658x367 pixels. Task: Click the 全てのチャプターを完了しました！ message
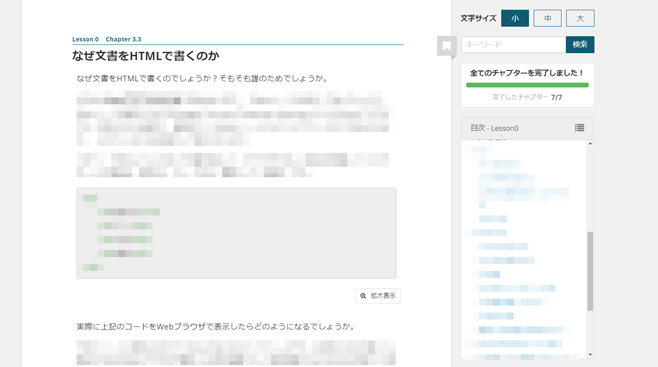coord(527,73)
